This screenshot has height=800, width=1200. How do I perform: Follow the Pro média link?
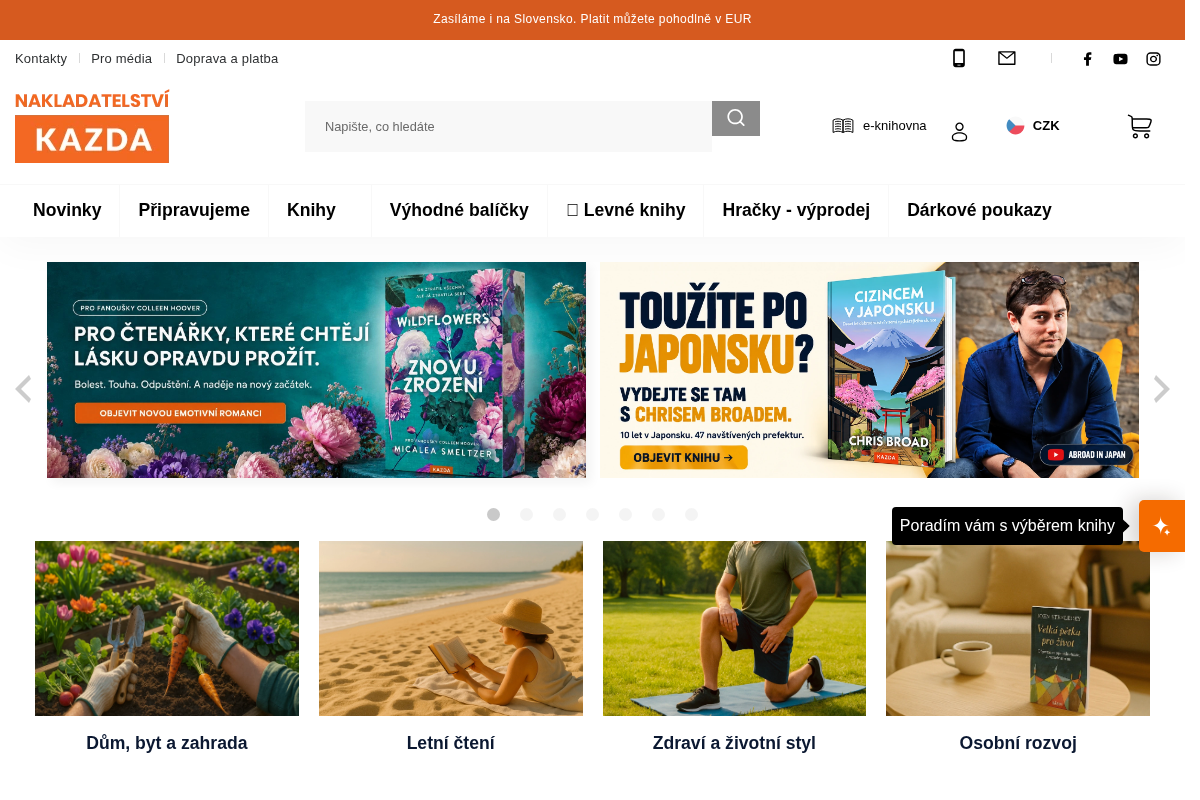coord(121,58)
